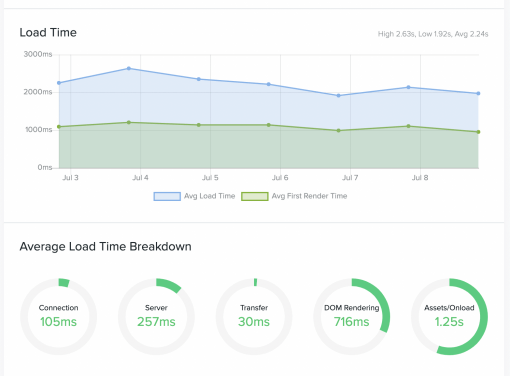Select the DOM Rendering 716ms donut gauge
The image size is (510, 376).
tap(352, 316)
